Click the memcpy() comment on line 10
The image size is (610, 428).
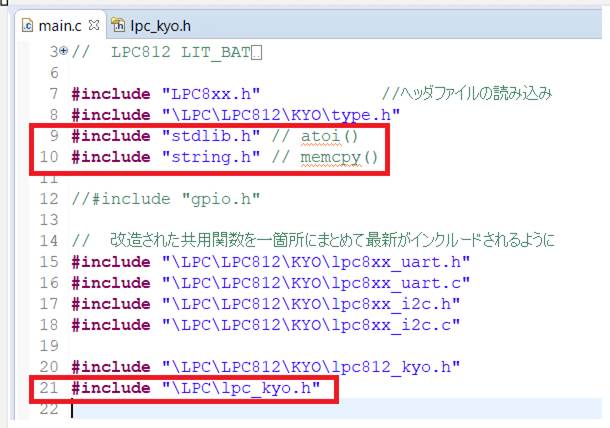(x=337, y=159)
